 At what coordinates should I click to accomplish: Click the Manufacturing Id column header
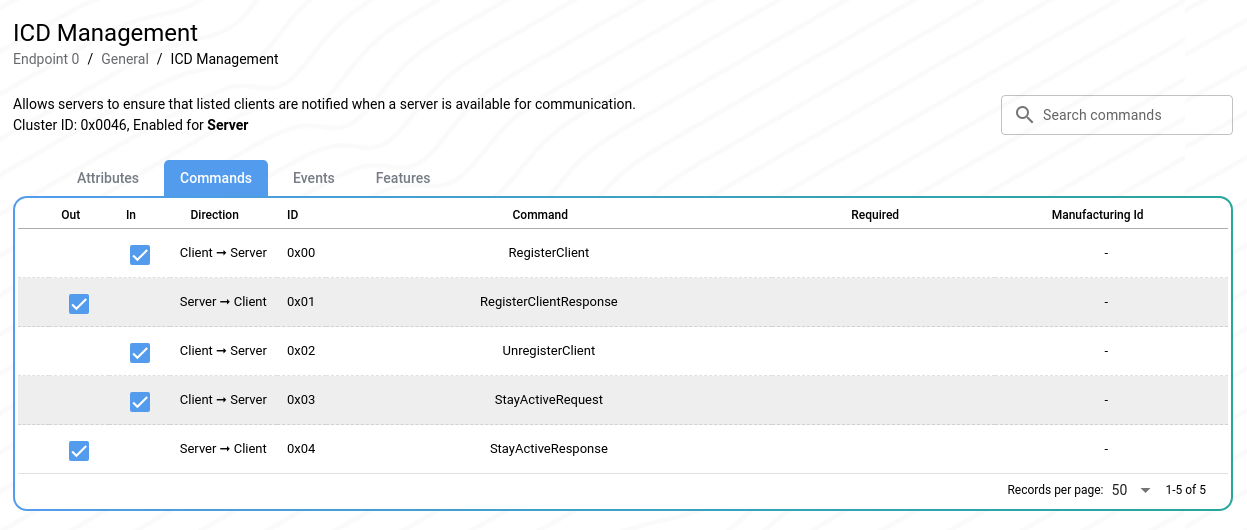pos(1097,215)
